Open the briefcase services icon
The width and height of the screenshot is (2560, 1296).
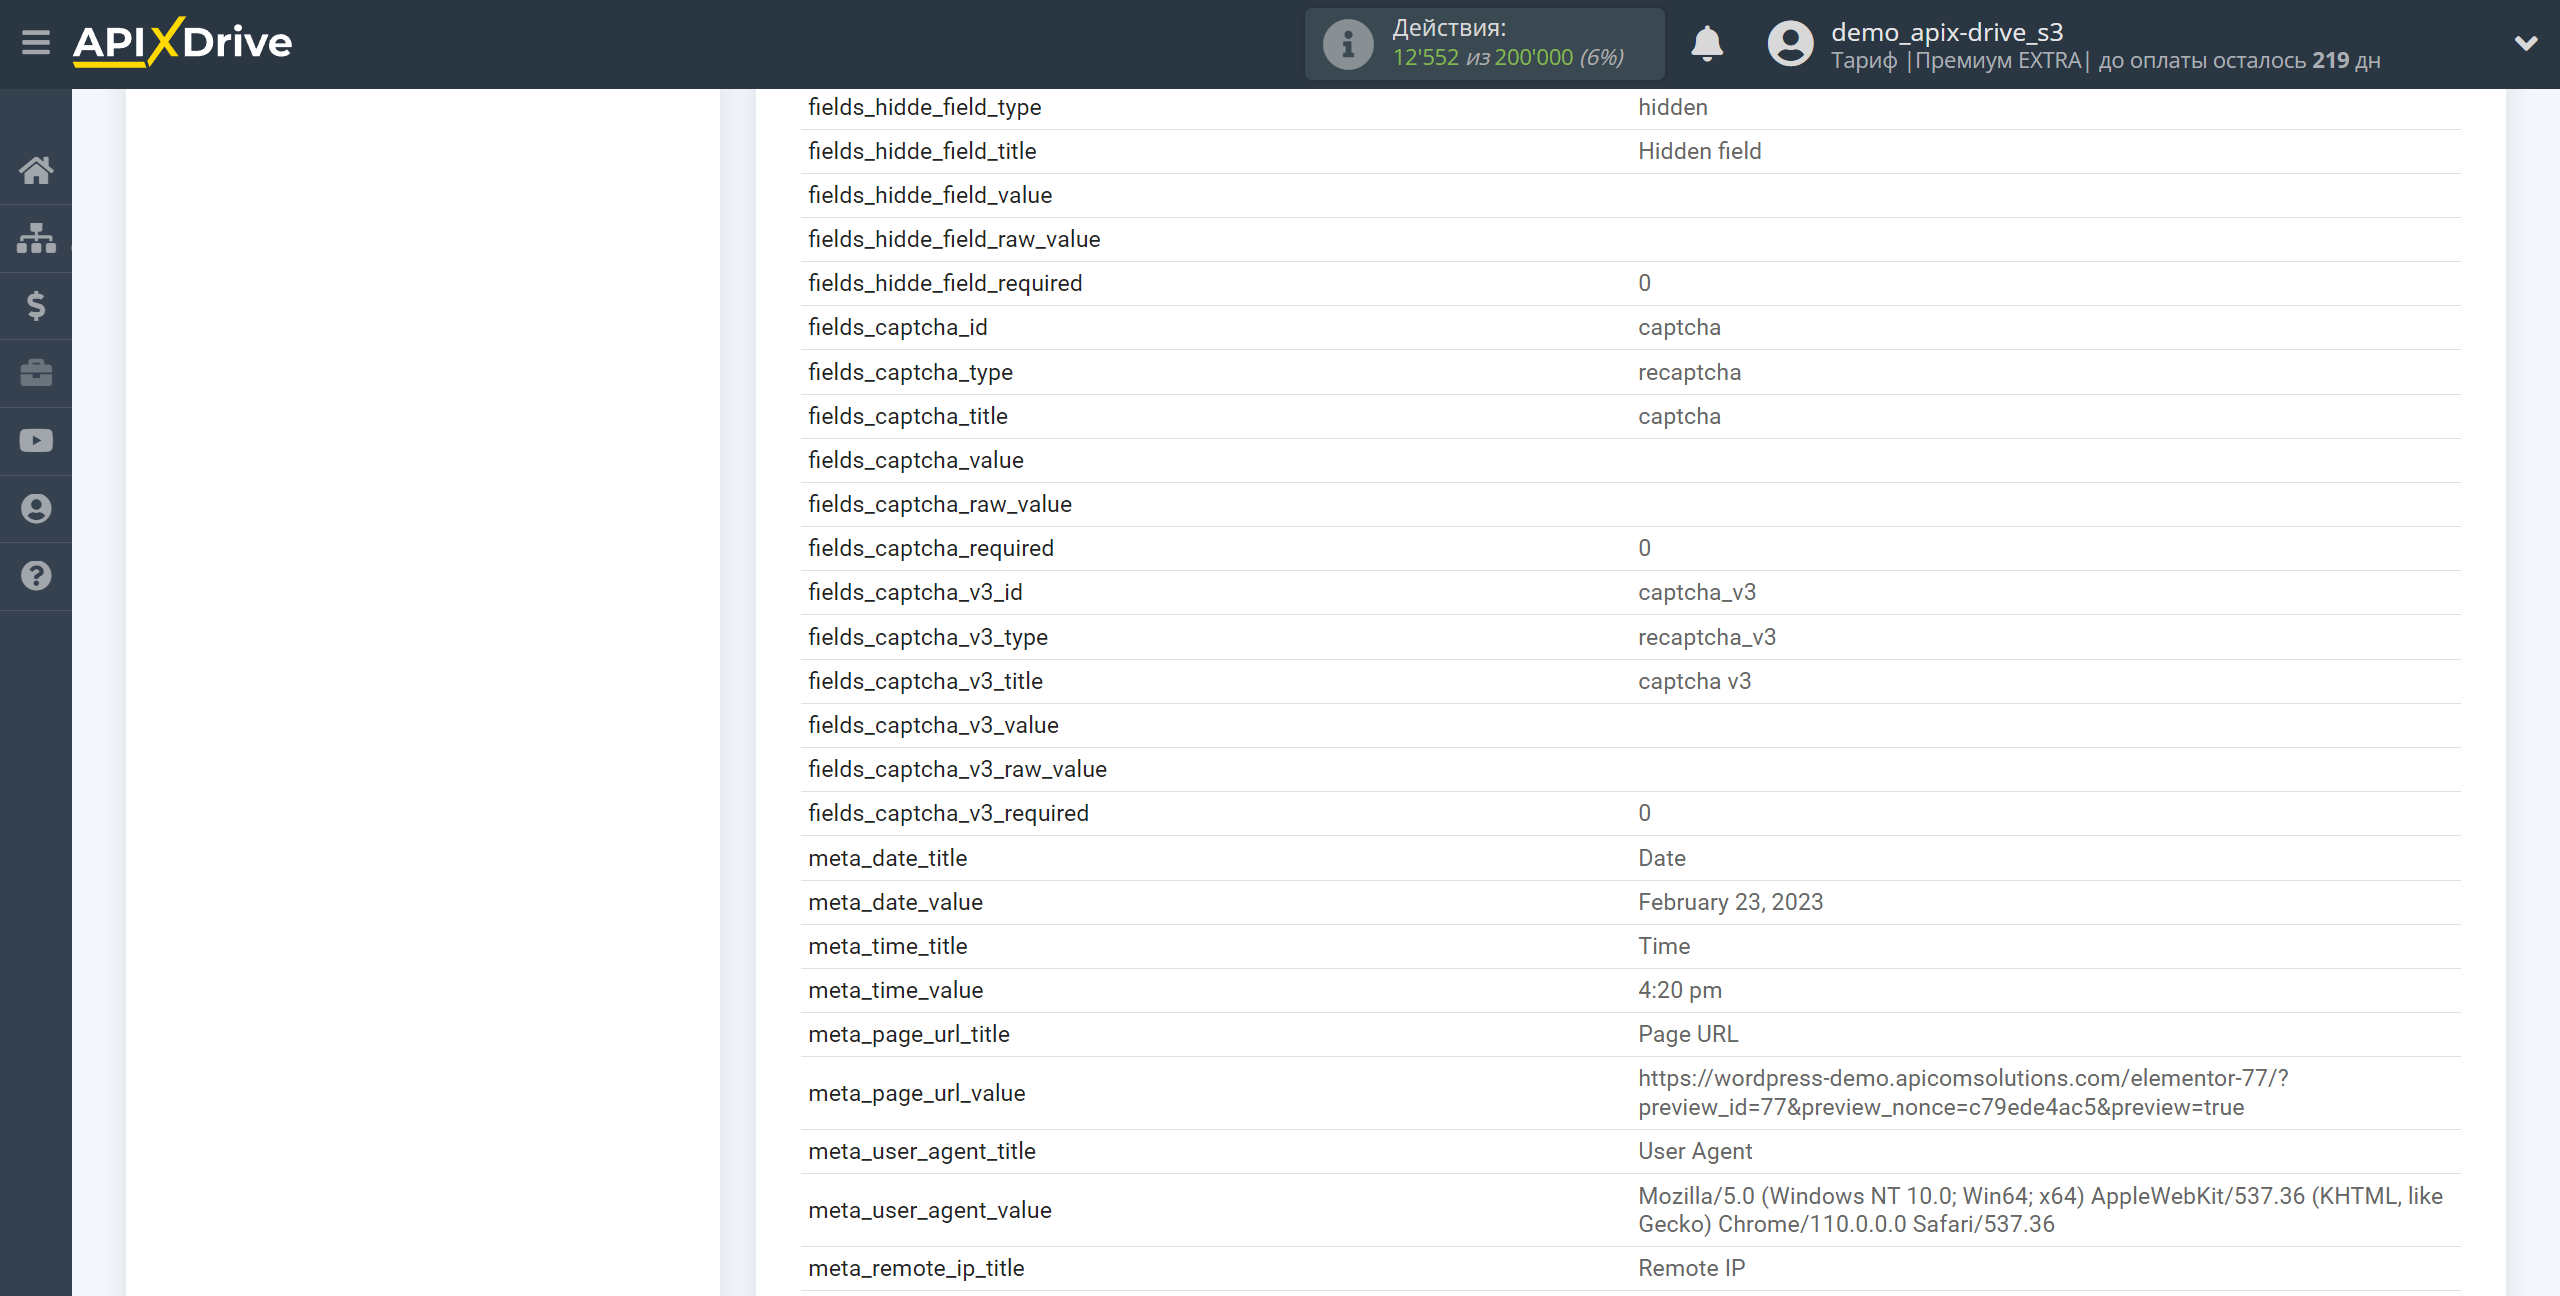36,373
